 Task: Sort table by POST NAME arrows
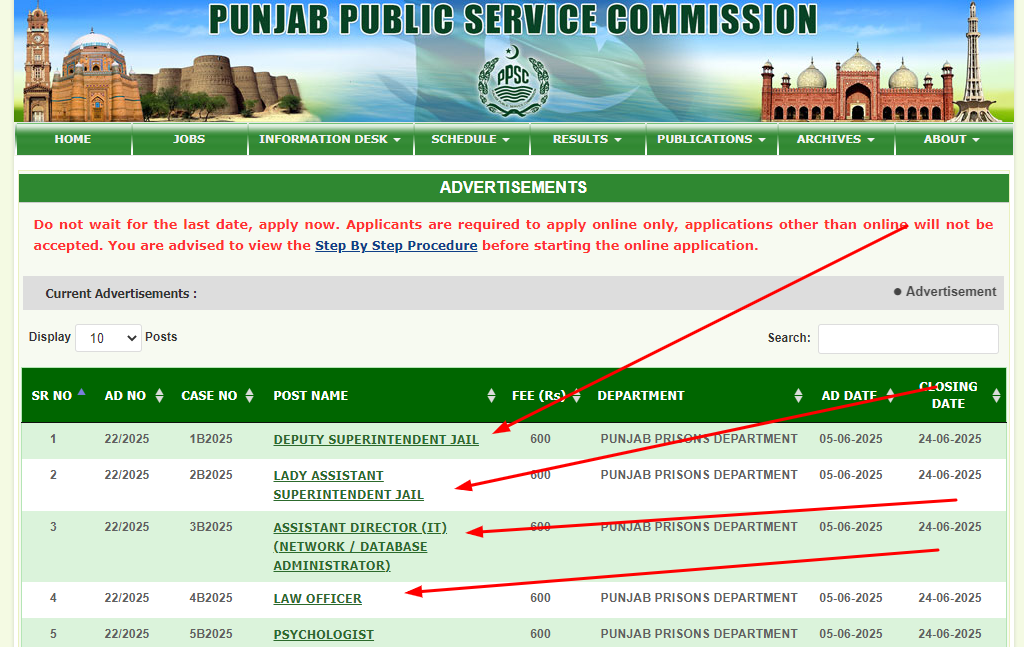(x=492, y=396)
